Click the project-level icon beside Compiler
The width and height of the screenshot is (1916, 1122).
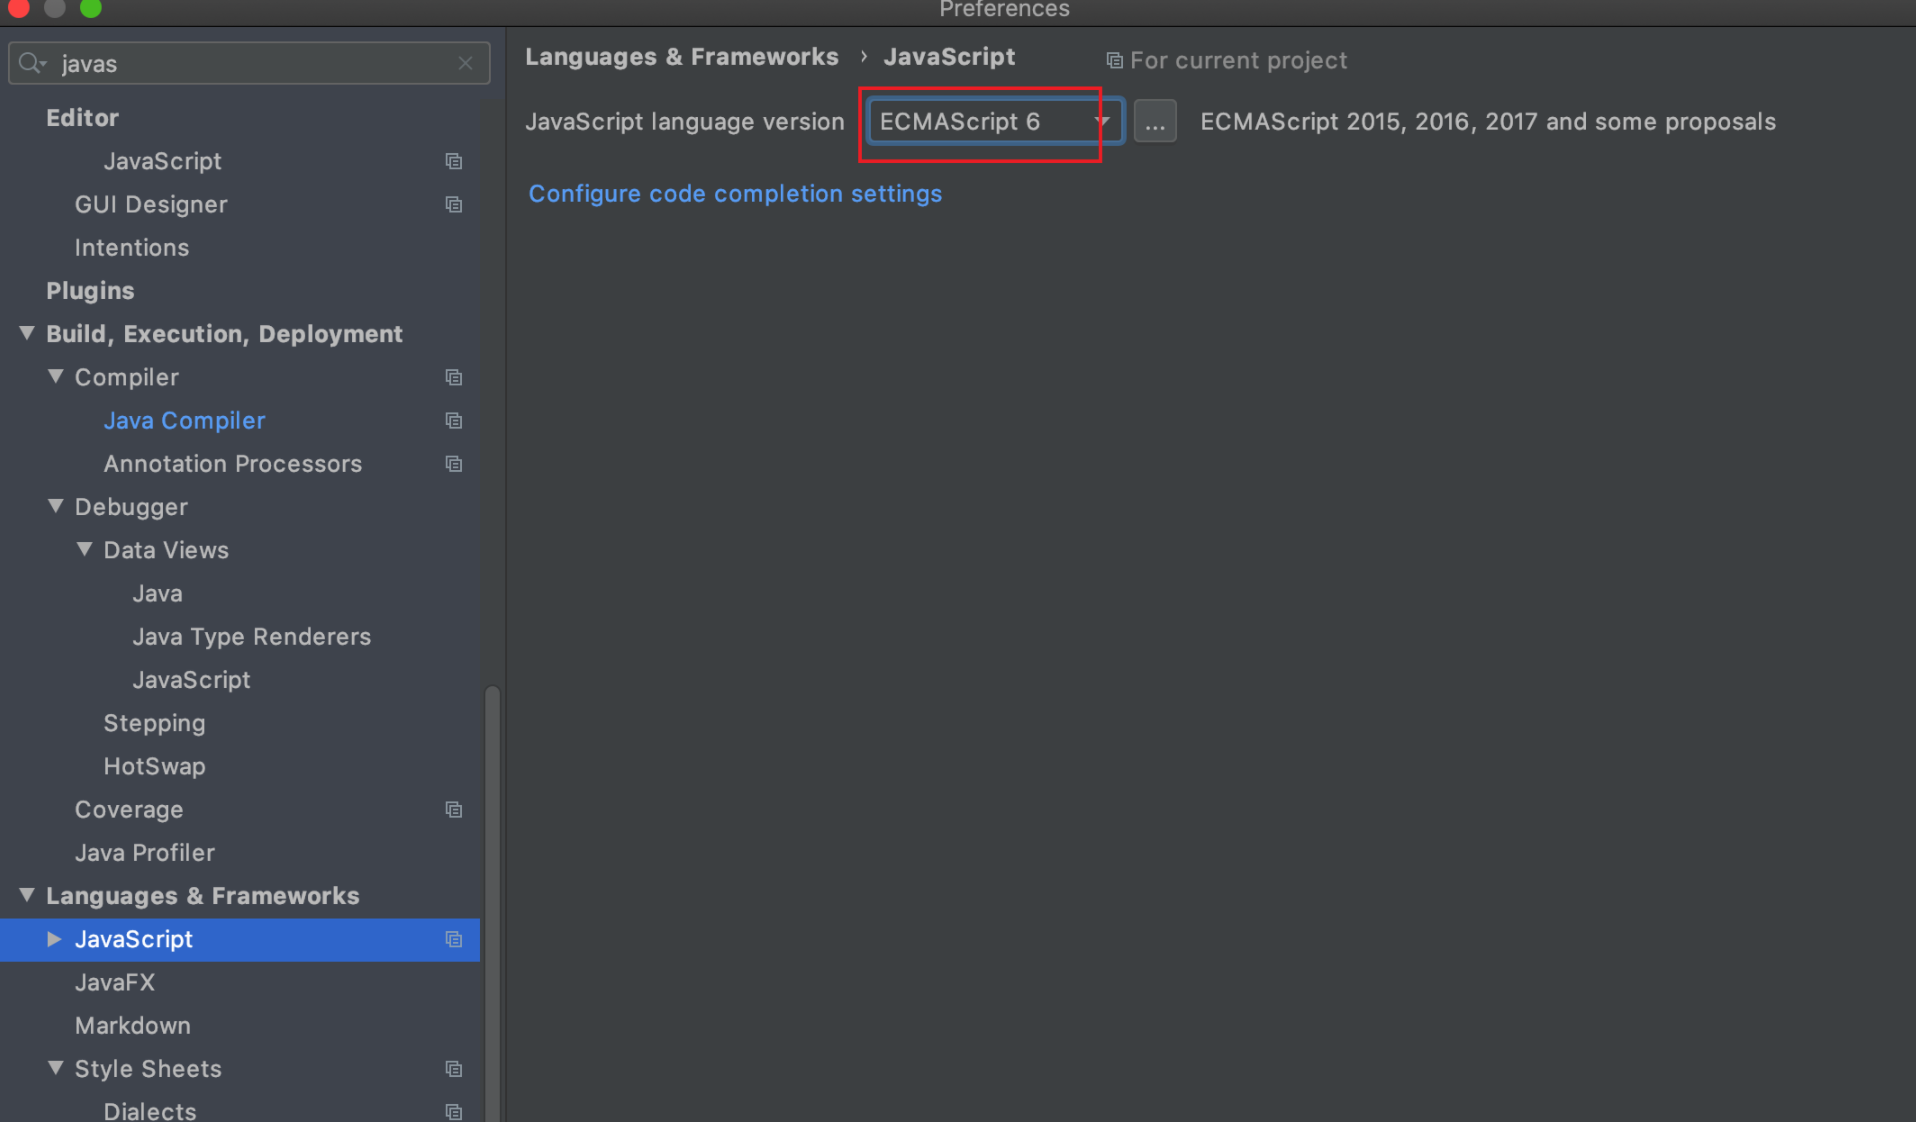(454, 377)
